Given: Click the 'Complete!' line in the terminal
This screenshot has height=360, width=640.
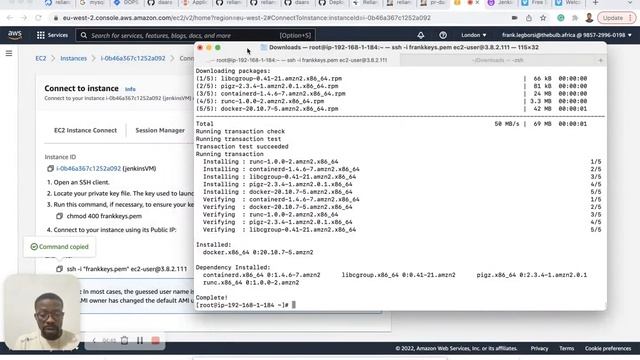Looking at the screenshot, I should pyautogui.click(x=212, y=298).
